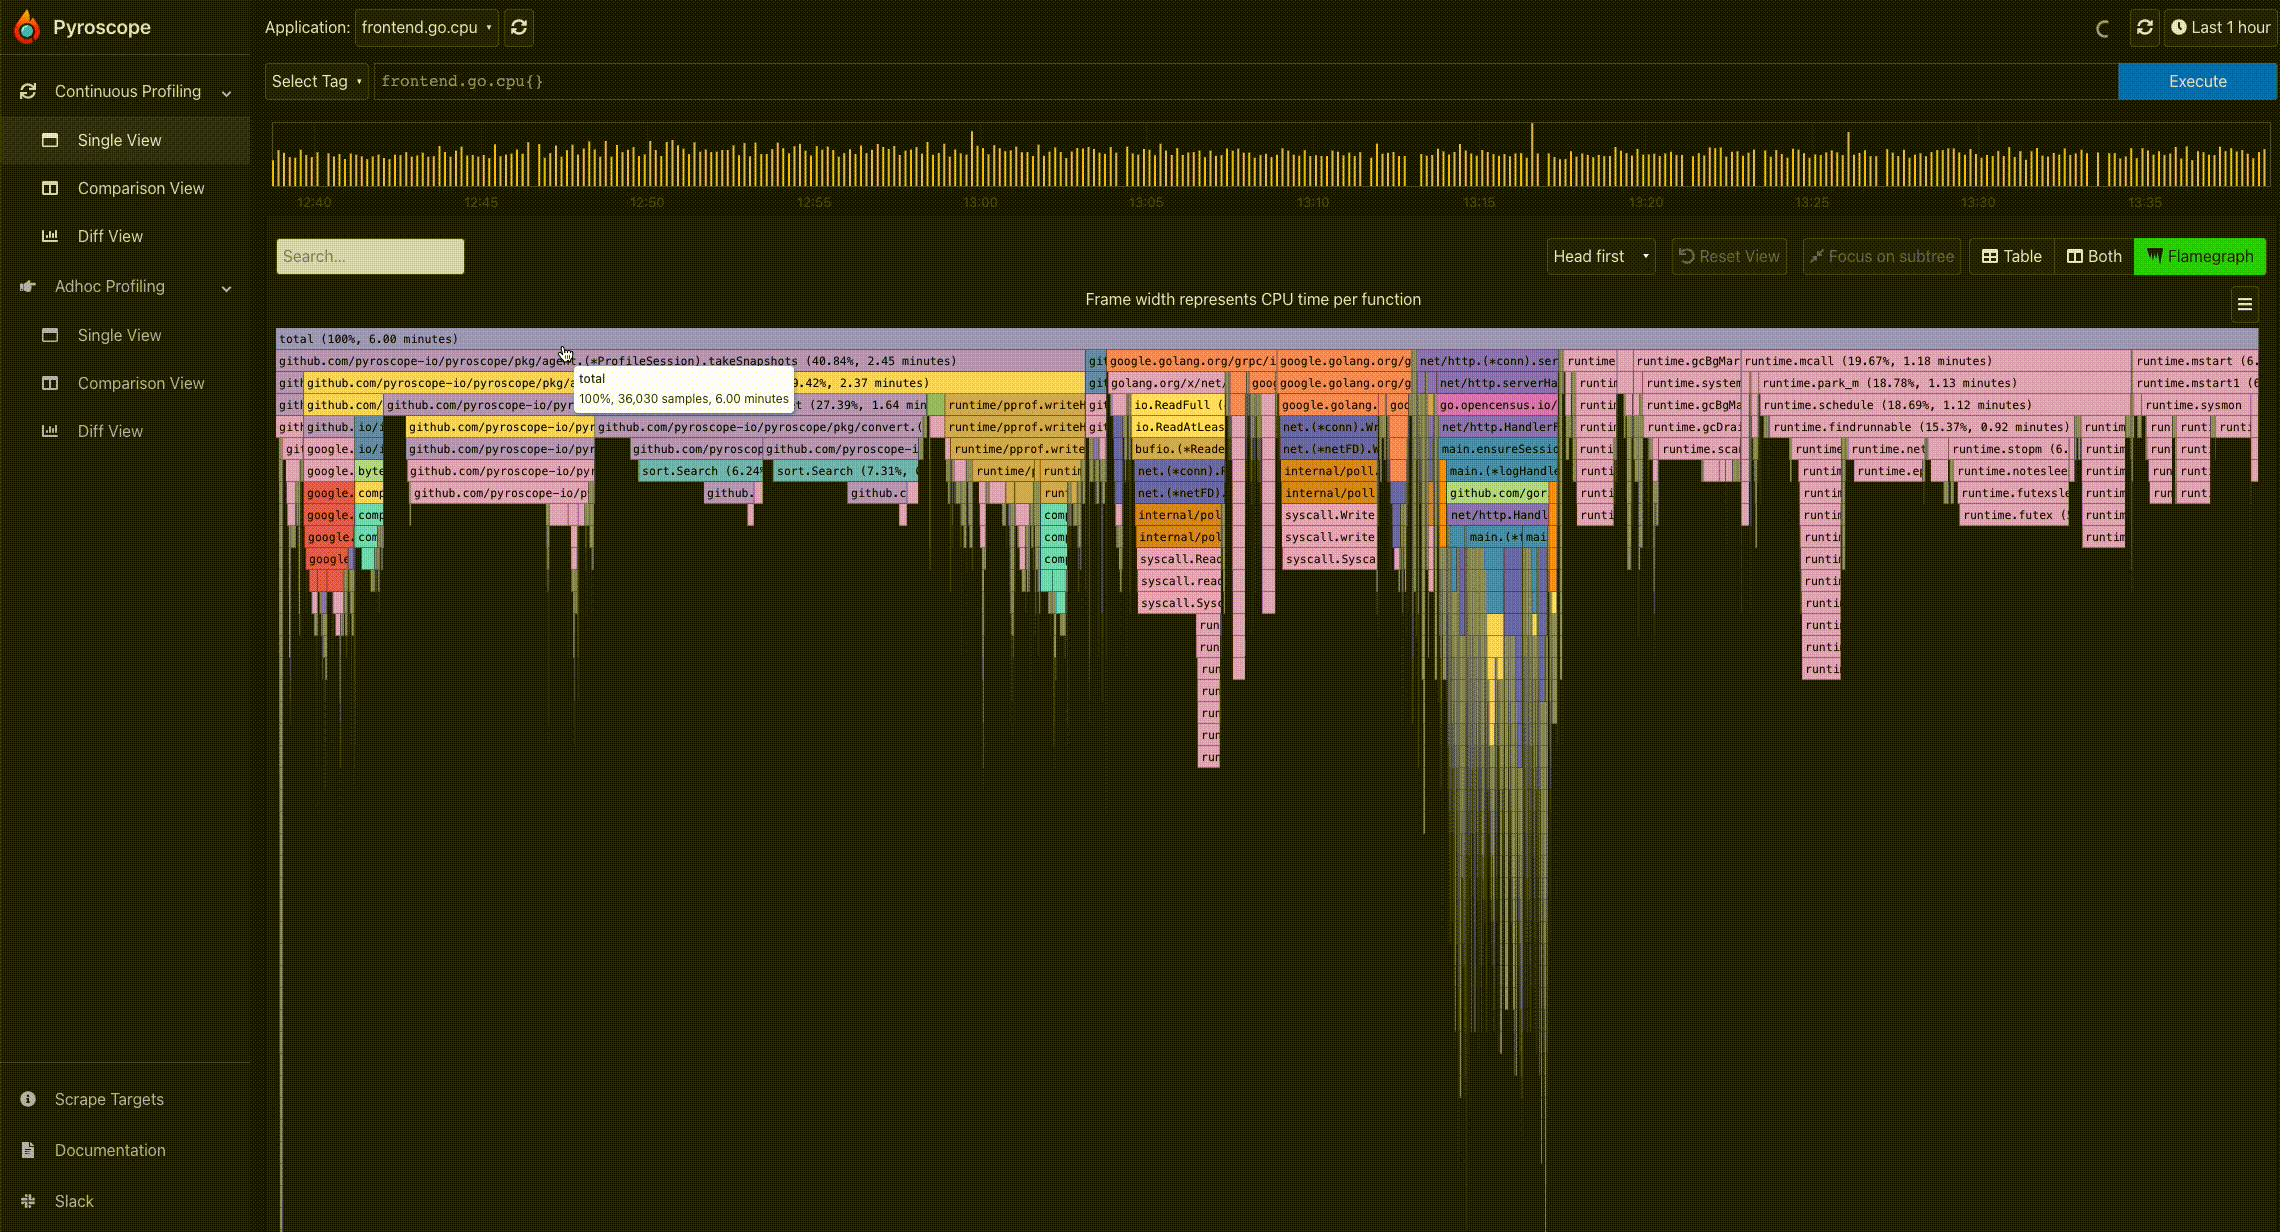Click the Pyroscope flame logo
Screen dimensions: 2280x1232
click(27, 27)
